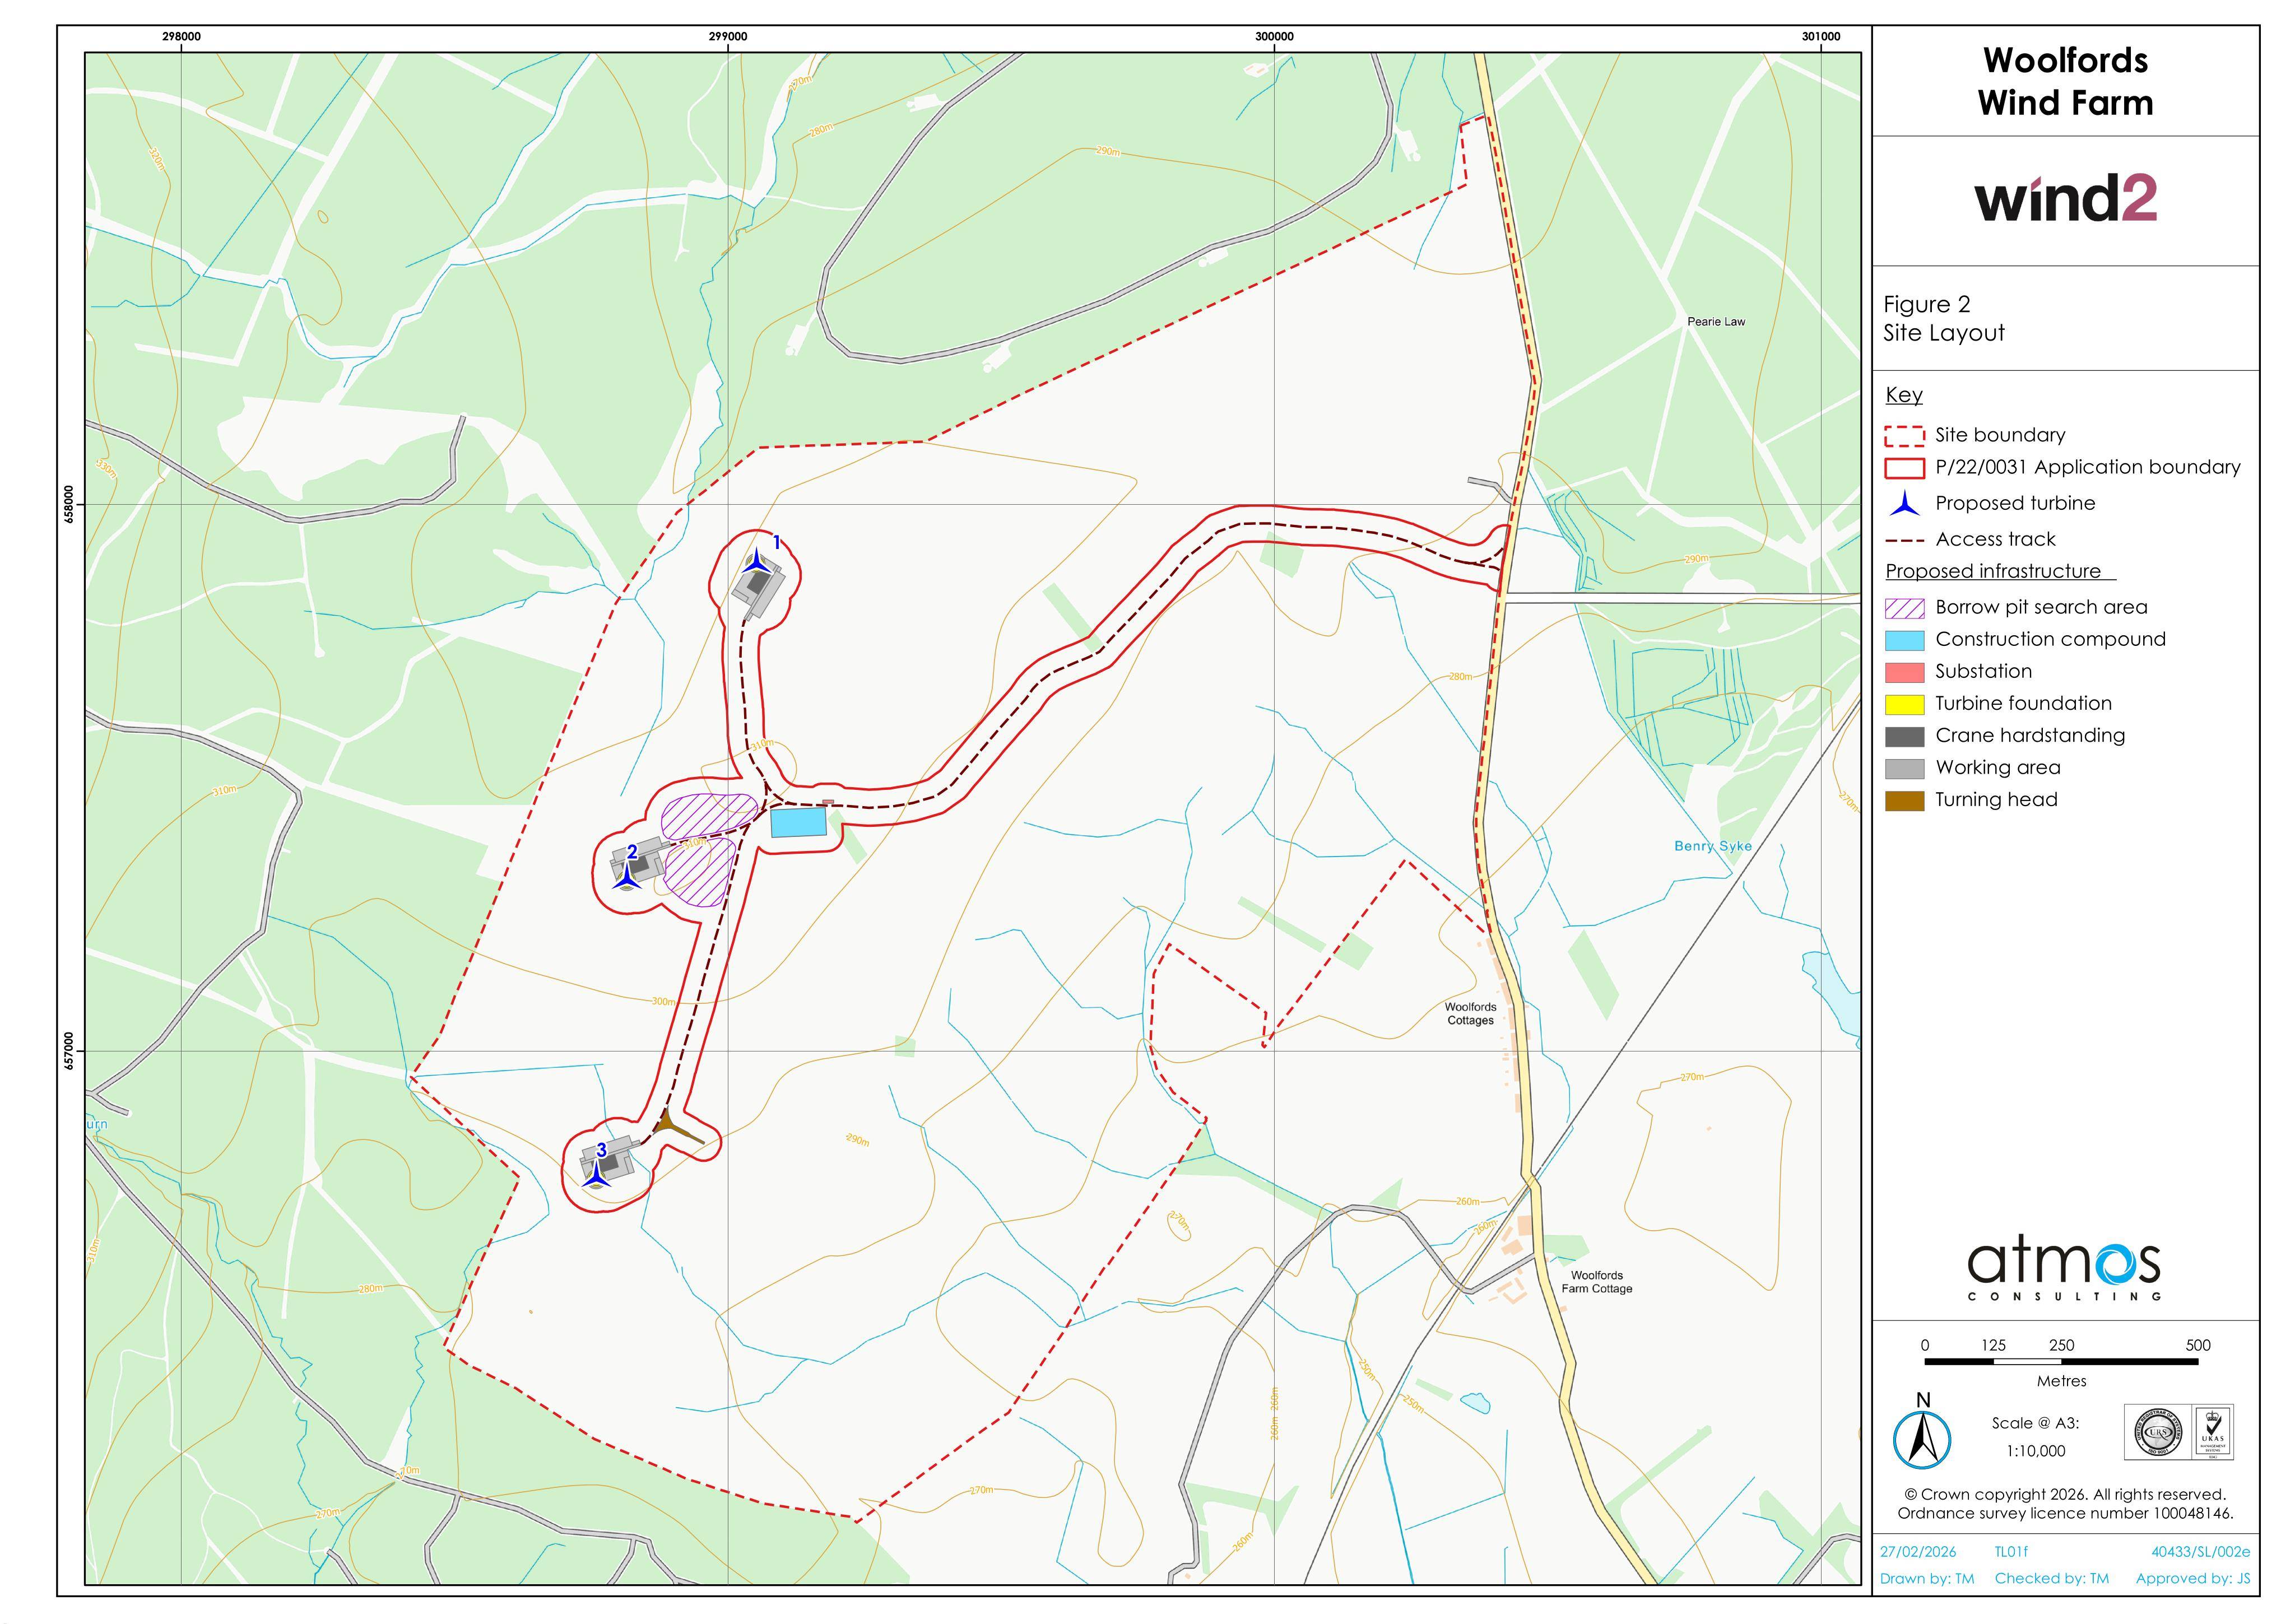The width and height of the screenshot is (2295, 1624).
Task: Click the Working area light grey swatch
Action: pyautogui.click(x=1905, y=768)
